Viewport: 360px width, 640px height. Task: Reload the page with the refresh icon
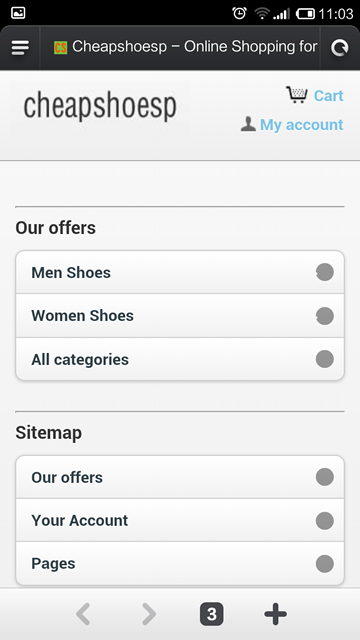340,47
